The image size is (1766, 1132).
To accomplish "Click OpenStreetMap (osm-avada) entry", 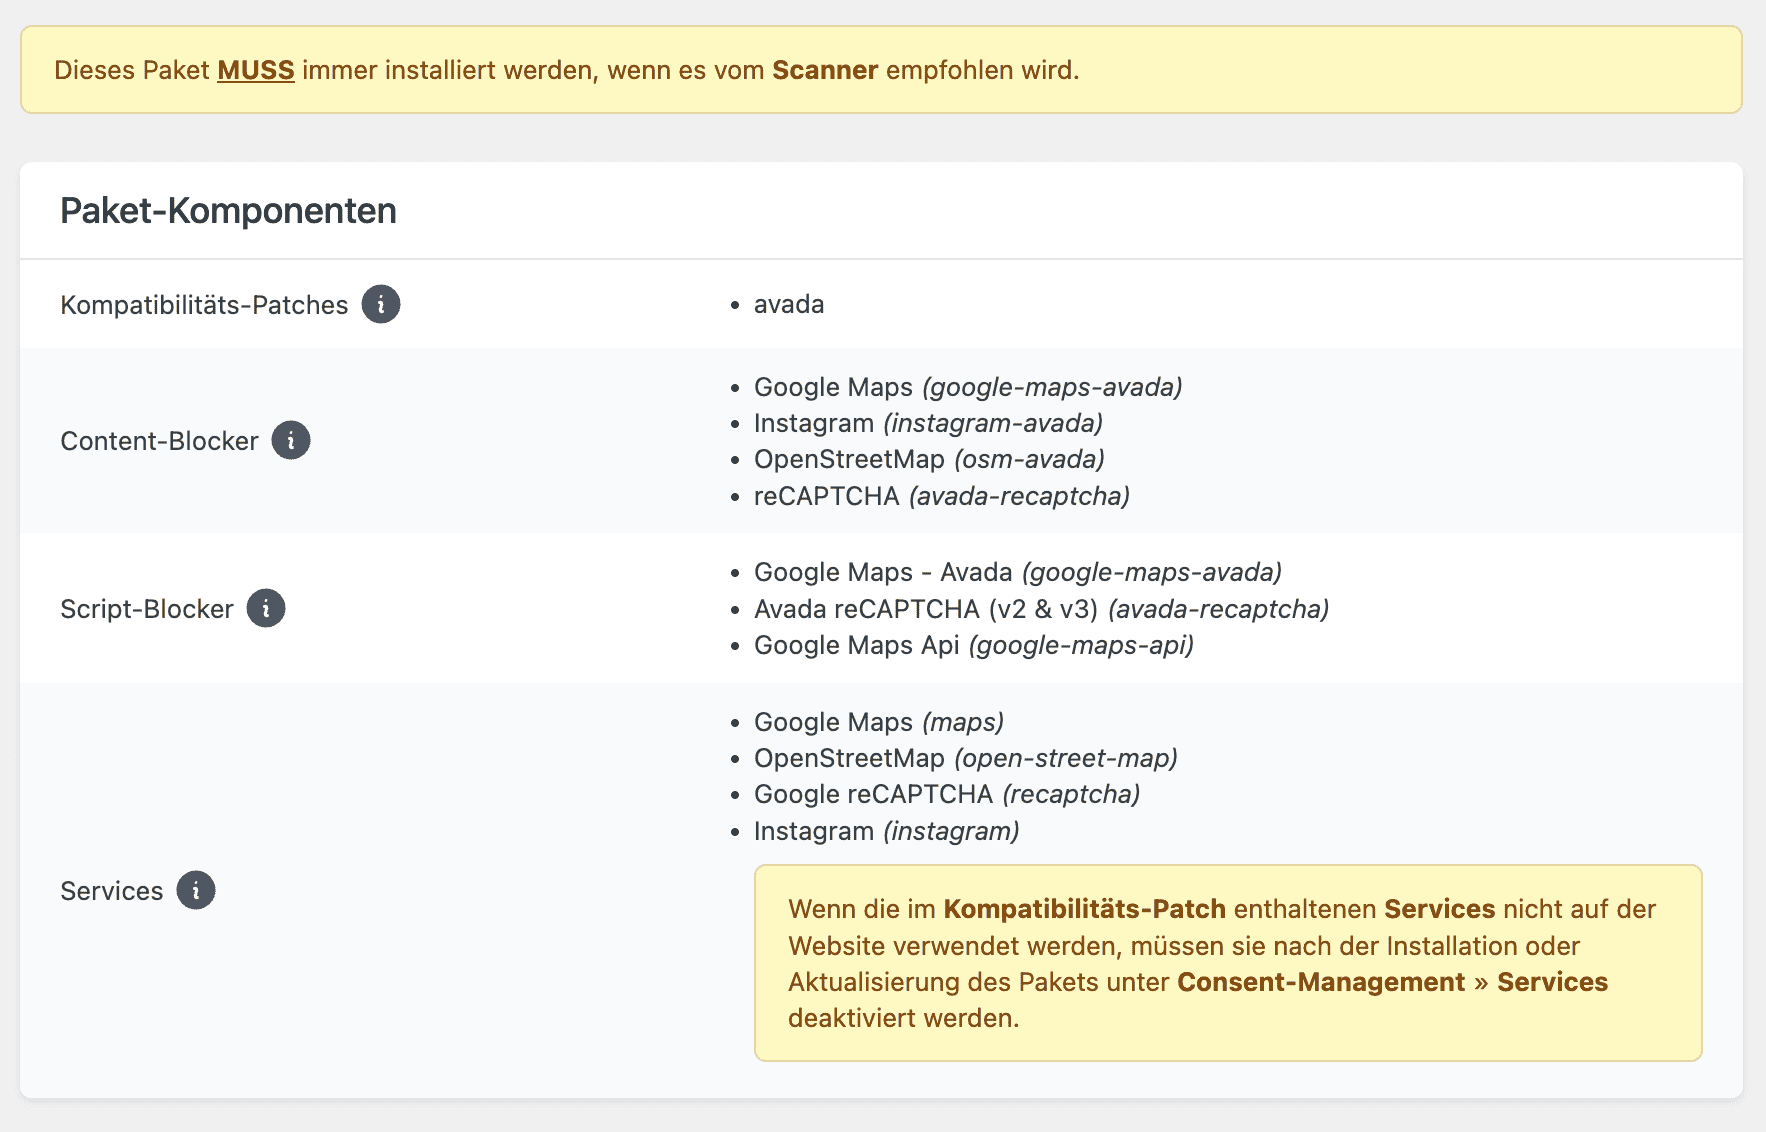I will [929, 459].
